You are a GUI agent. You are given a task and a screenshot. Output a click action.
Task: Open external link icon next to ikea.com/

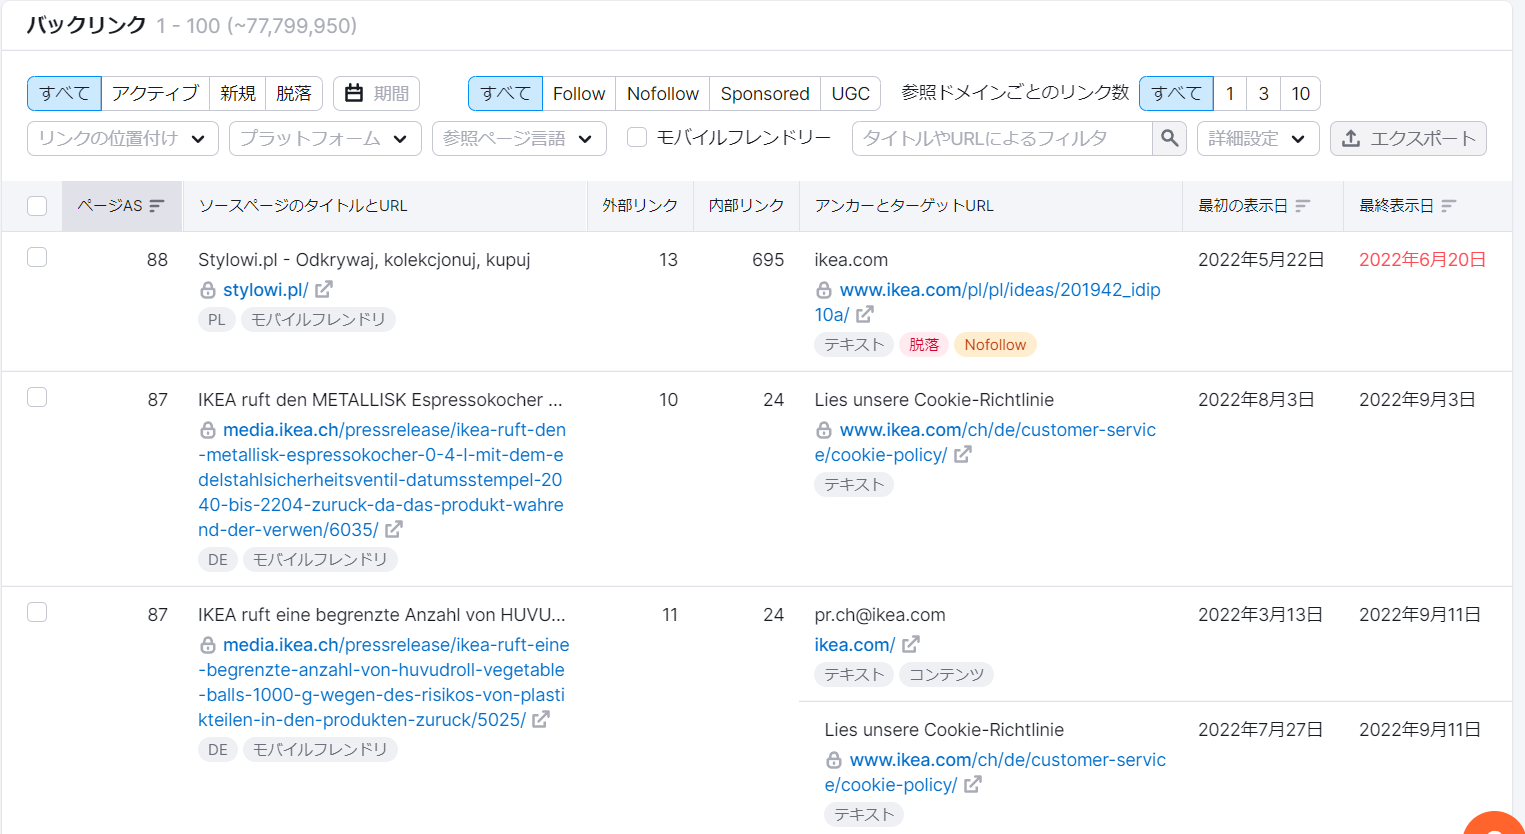click(911, 644)
